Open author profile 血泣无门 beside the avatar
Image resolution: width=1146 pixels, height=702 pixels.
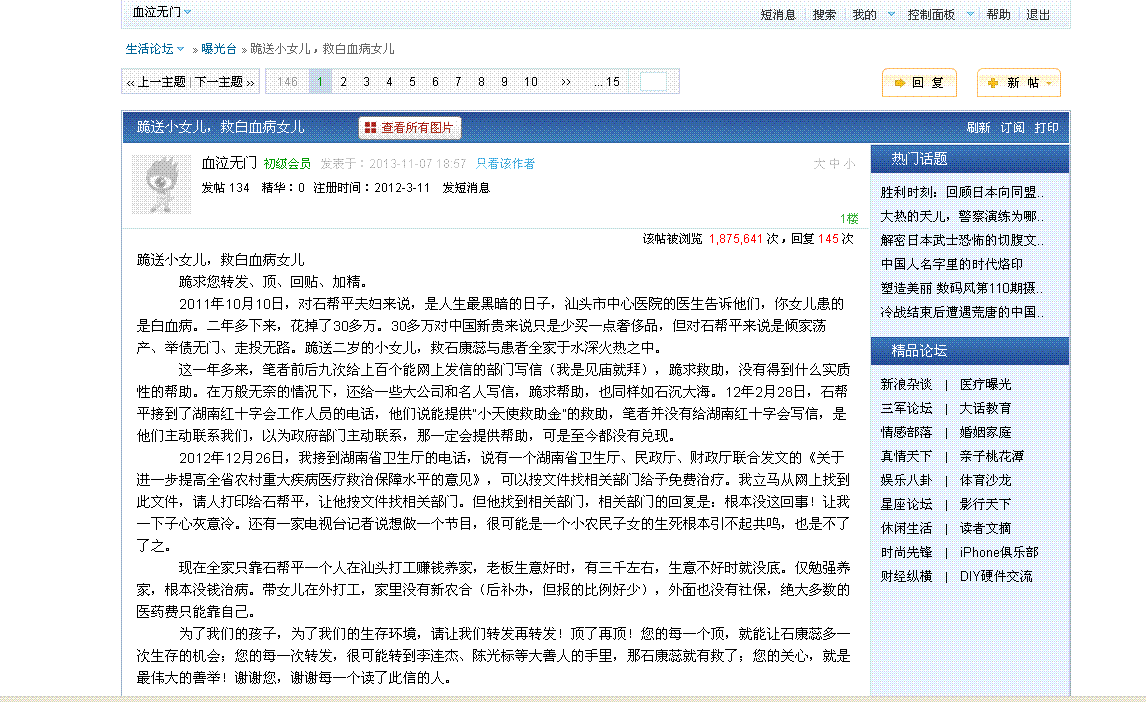click(229, 163)
